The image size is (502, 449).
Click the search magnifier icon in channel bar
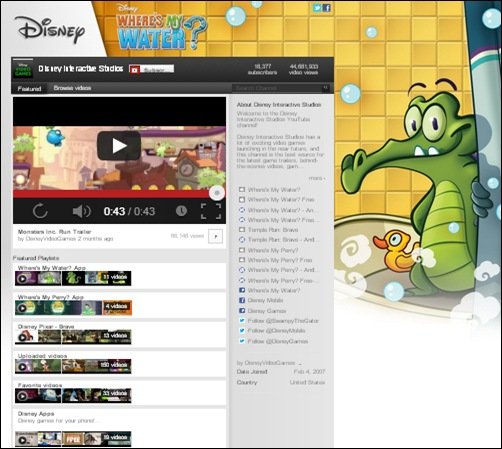(x=325, y=88)
